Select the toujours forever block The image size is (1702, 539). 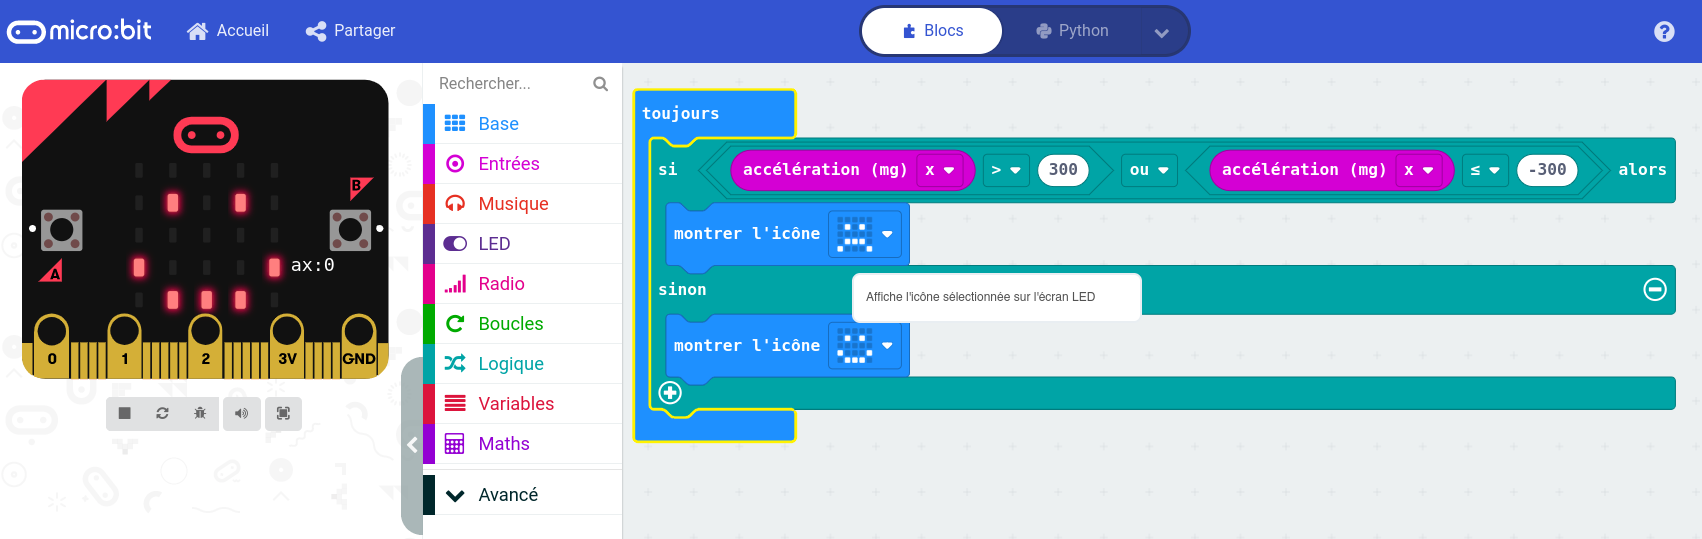tap(681, 114)
